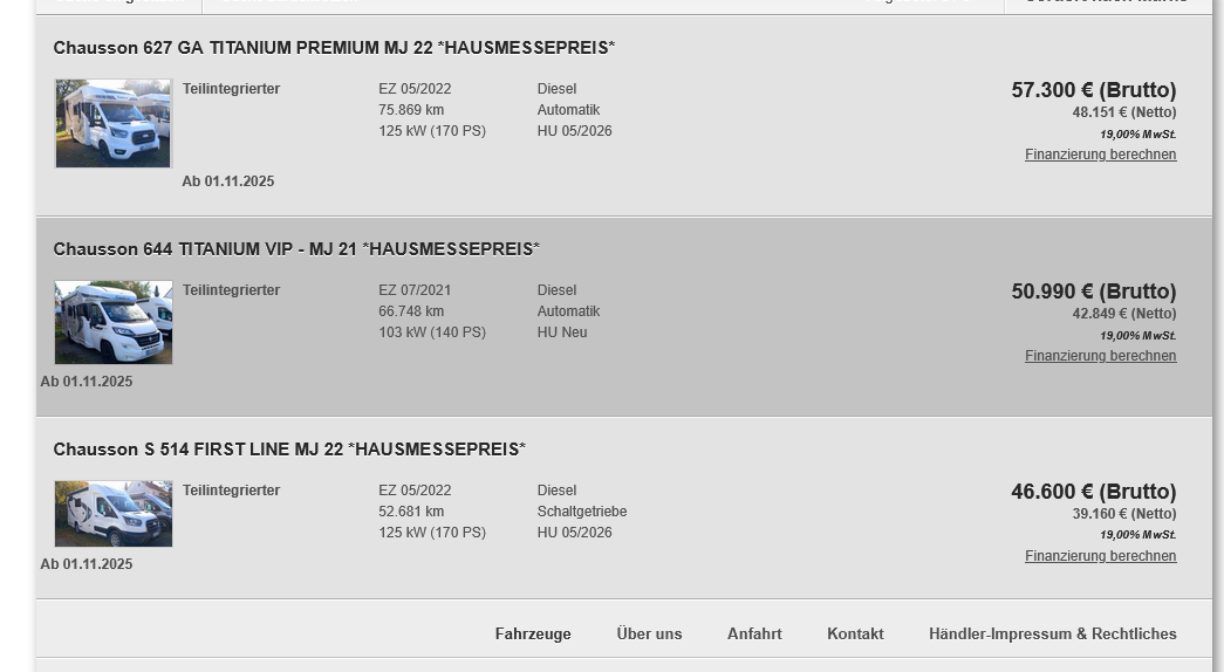Image resolution: width=1224 pixels, height=672 pixels.
Task: Calculate financing for the 46.600 € vehicle
Action: (1100, 556)
